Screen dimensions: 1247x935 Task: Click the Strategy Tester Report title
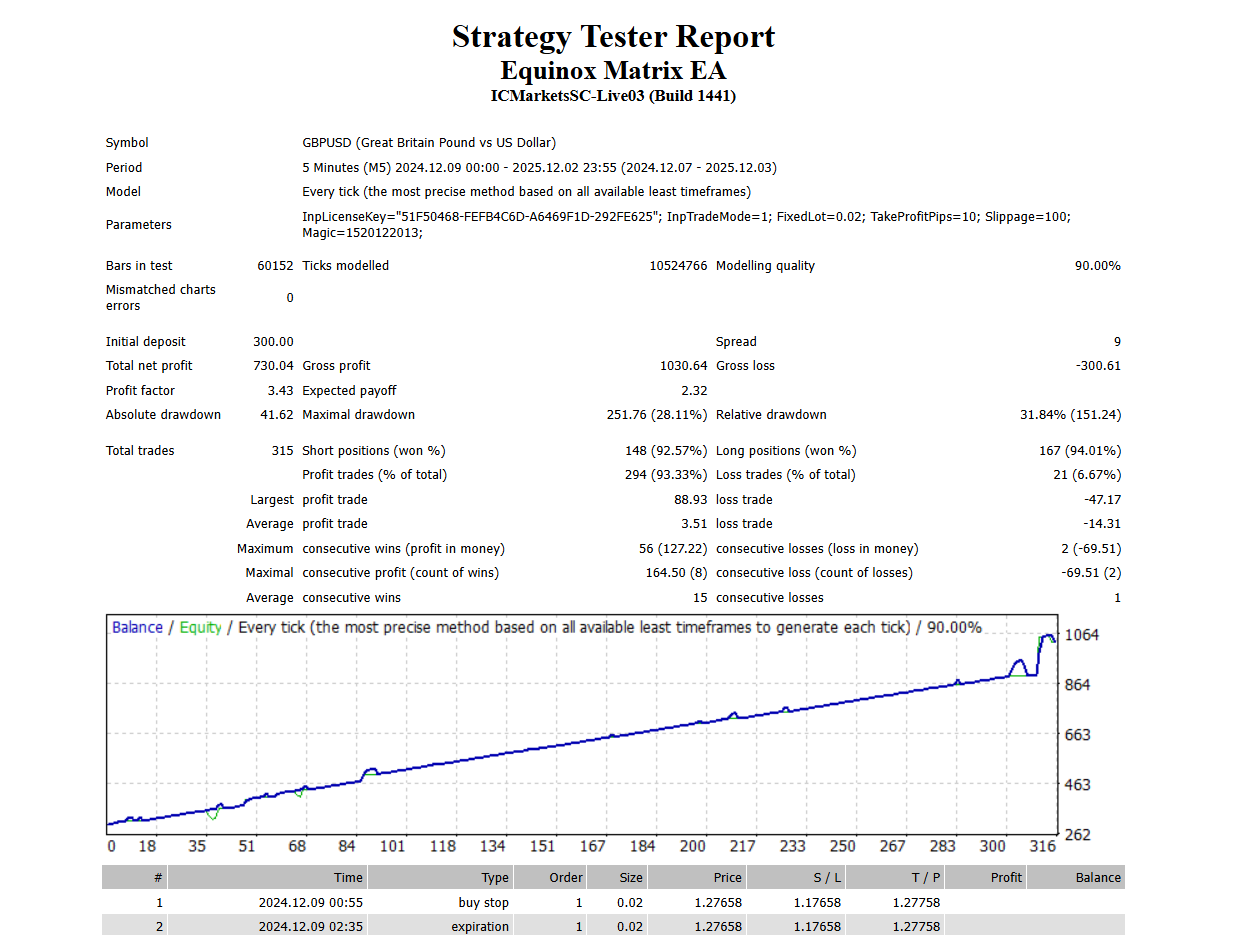(613, 37)
